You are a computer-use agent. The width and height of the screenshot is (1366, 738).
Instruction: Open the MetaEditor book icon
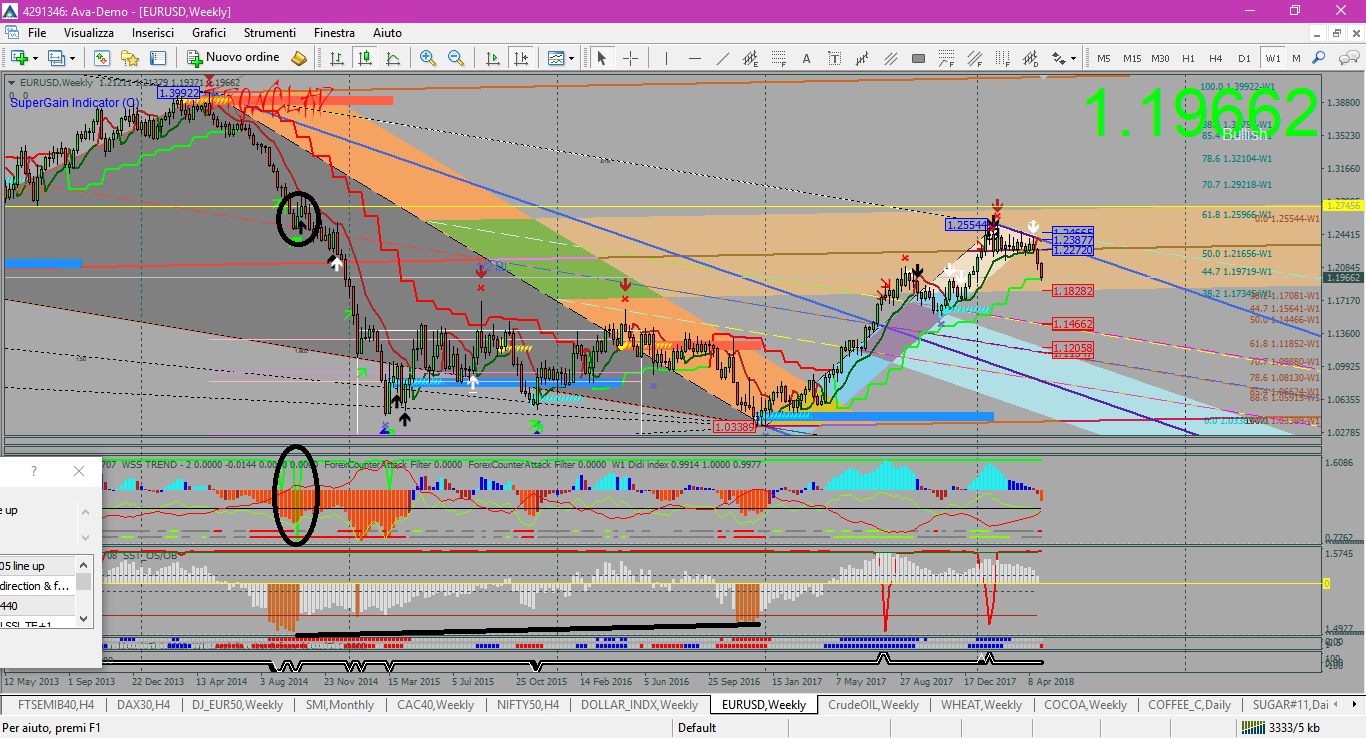point(298,58)
